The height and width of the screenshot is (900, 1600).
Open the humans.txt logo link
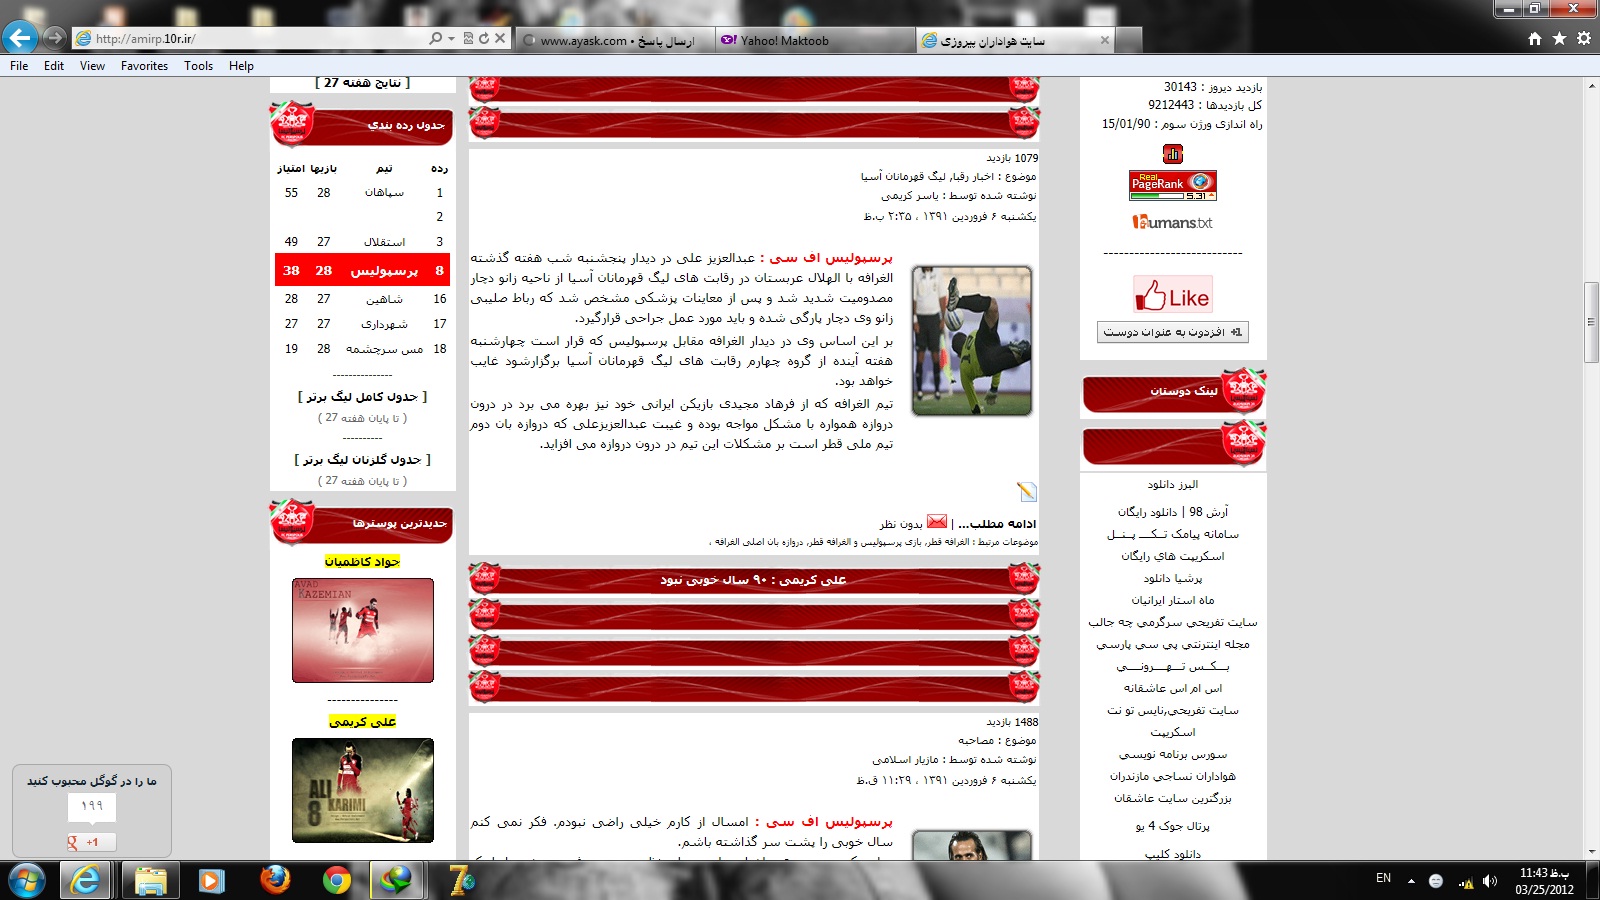(1173, 222)
